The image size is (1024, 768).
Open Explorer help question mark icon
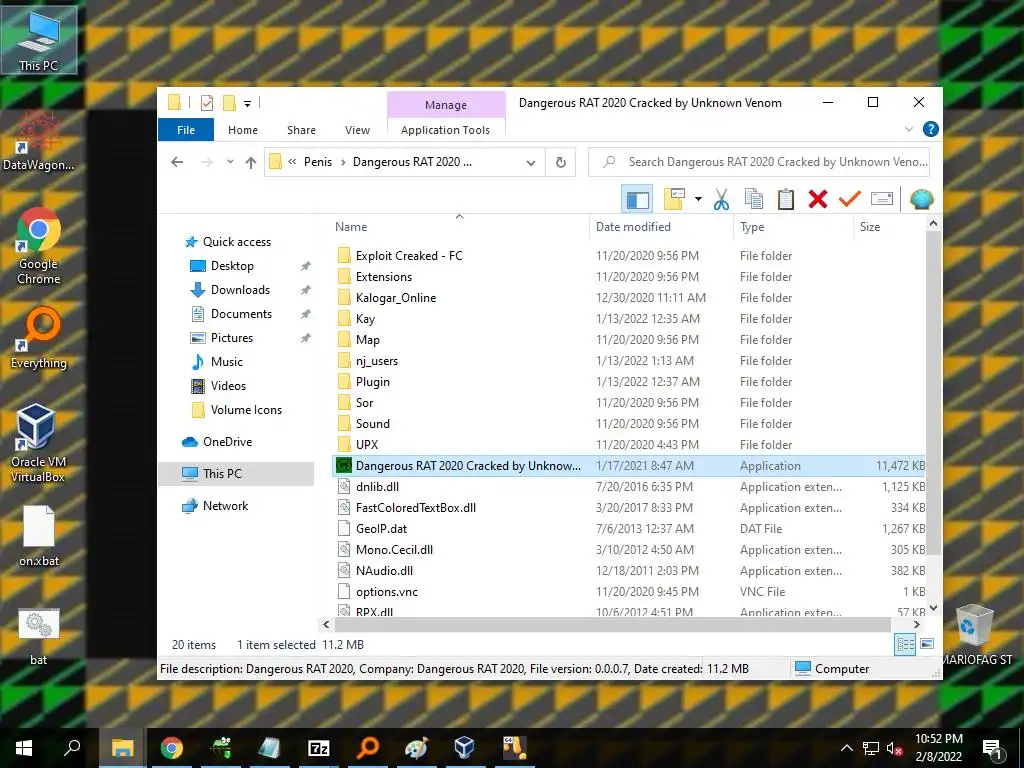(931, 129)
